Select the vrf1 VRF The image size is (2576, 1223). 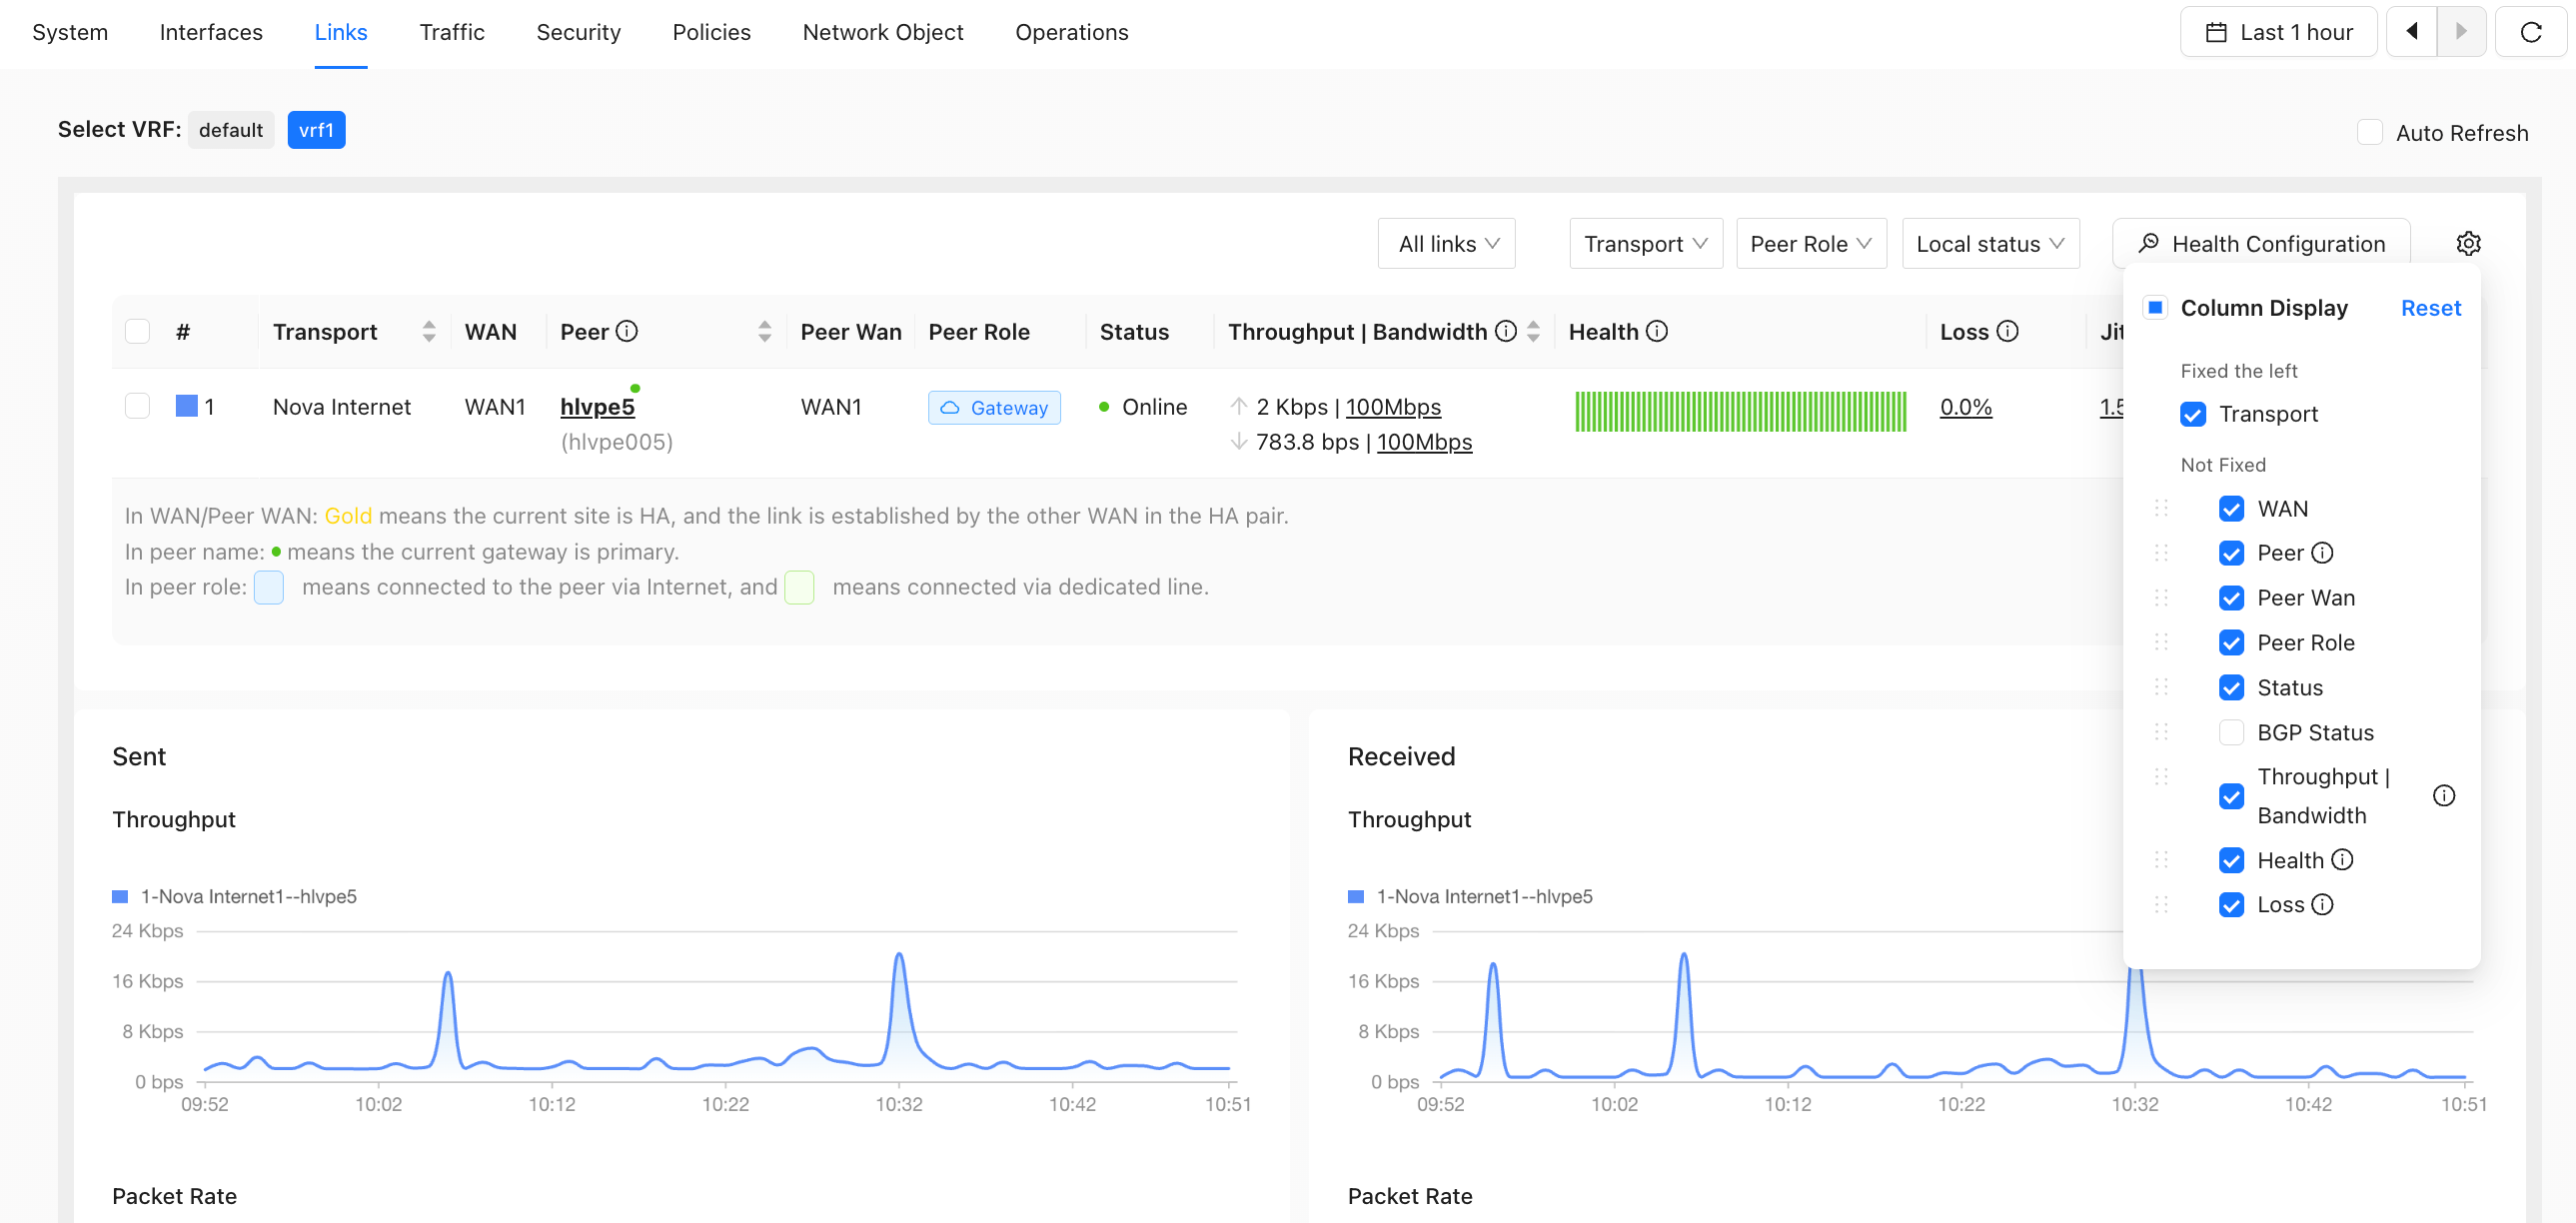(316, 130)
